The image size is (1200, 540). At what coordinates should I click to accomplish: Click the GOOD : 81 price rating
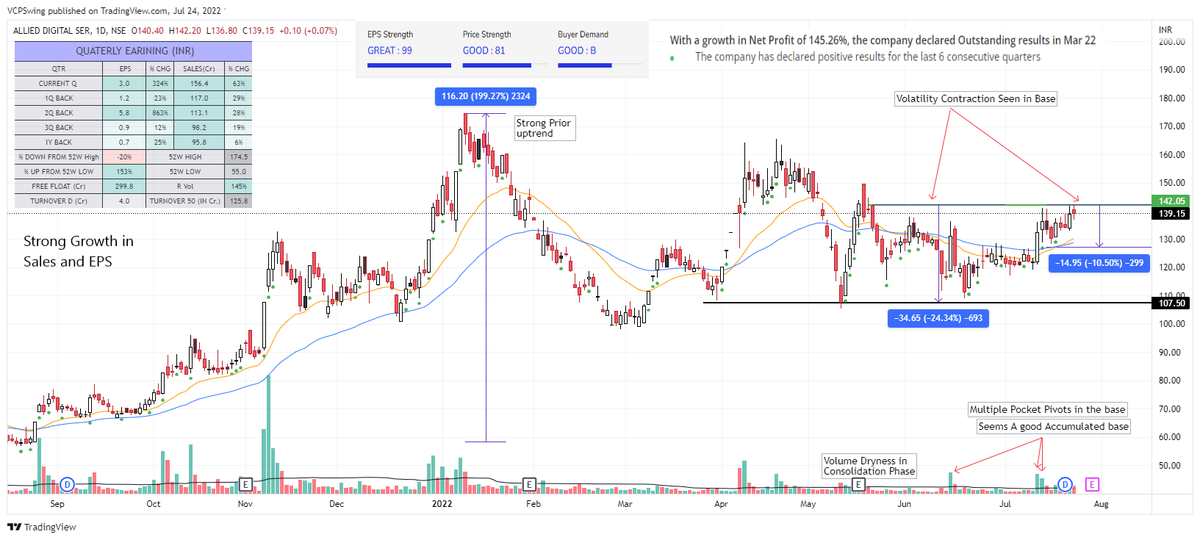coord(486,50)
